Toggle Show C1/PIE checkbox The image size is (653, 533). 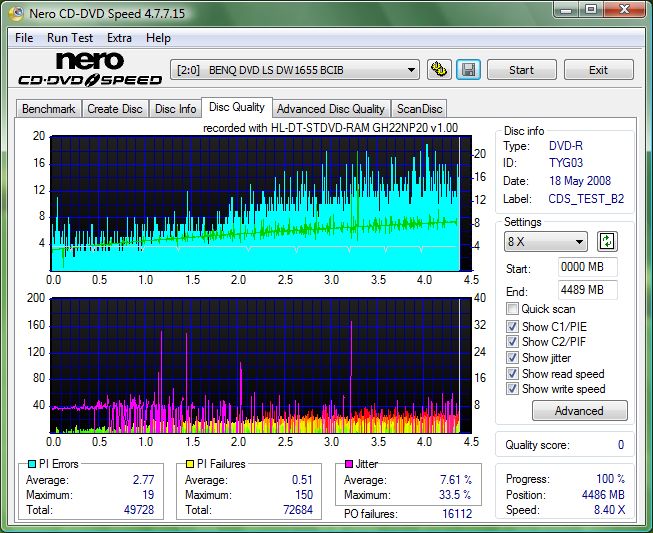click(512, 326)
